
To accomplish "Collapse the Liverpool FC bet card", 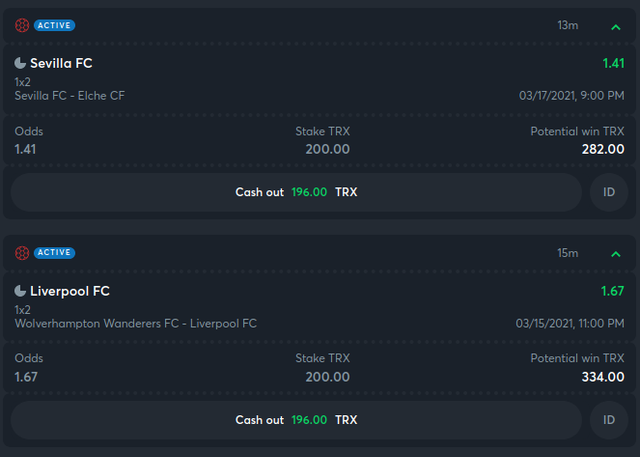I will click(x=616, y=254).
